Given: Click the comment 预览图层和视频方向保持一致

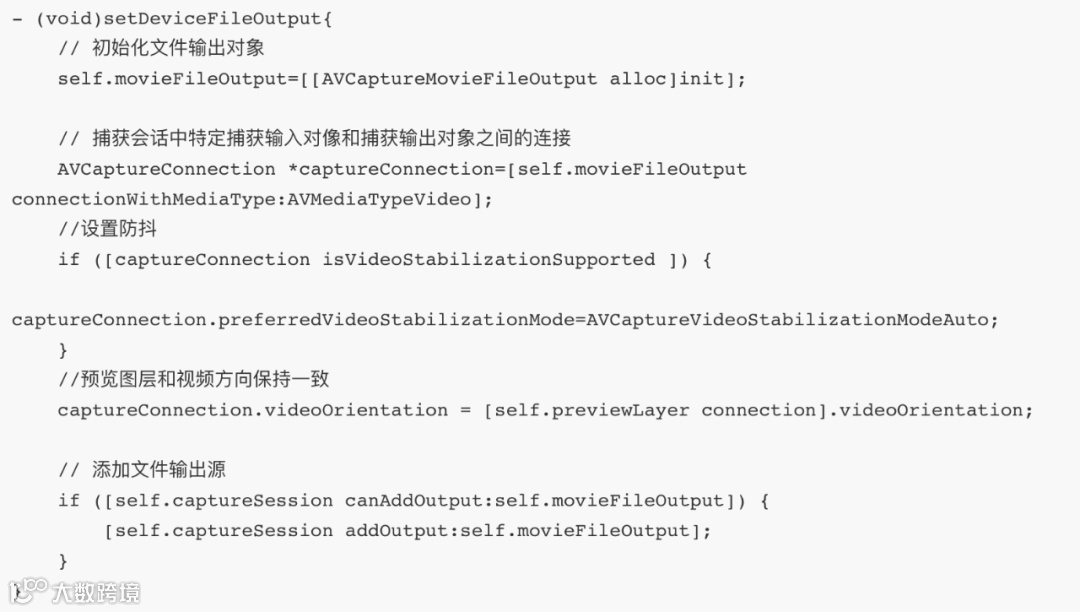Looking at the screenshot, I should point(194,379).
